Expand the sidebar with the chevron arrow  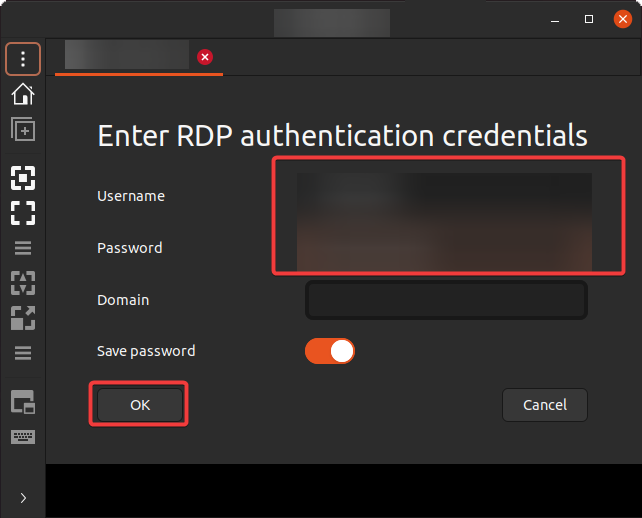click(x=23, y=498)
